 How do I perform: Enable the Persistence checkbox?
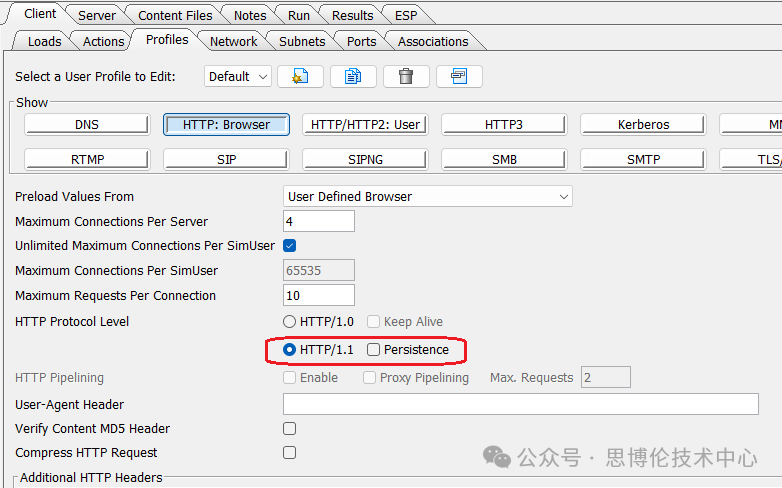coord(374,350)
